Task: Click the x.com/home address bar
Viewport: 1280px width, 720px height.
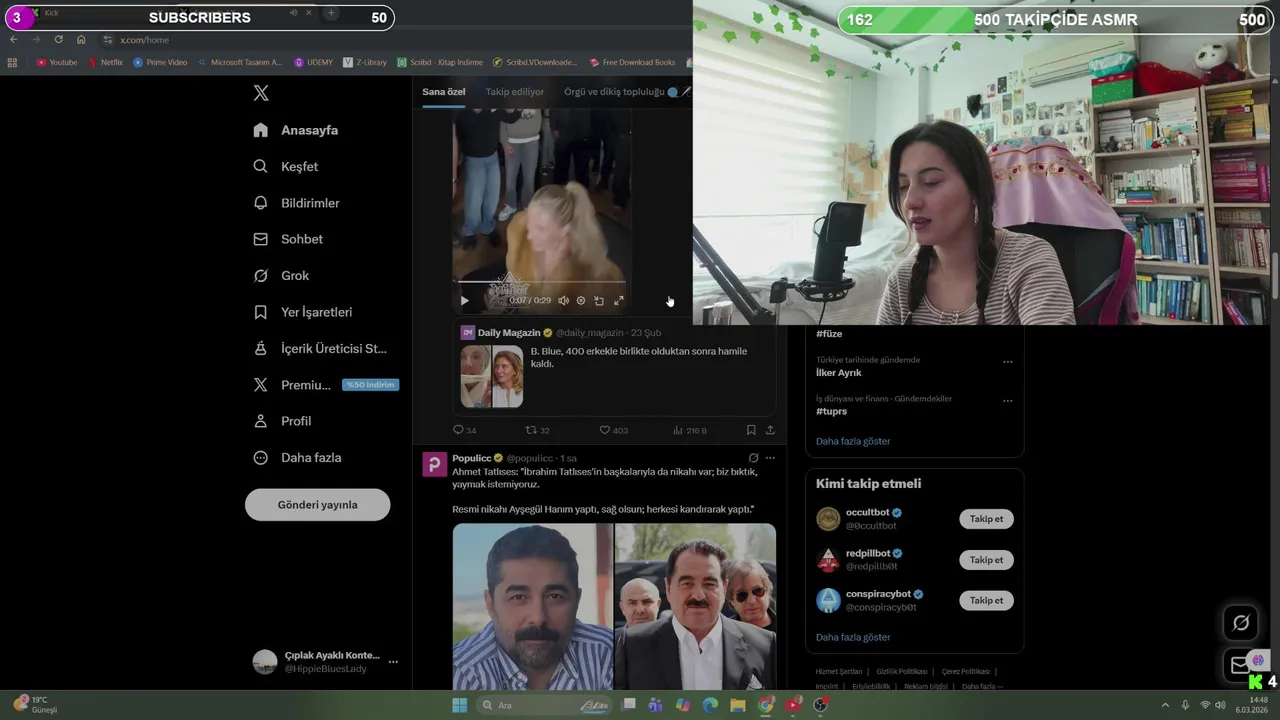Action: pos(144,40)
